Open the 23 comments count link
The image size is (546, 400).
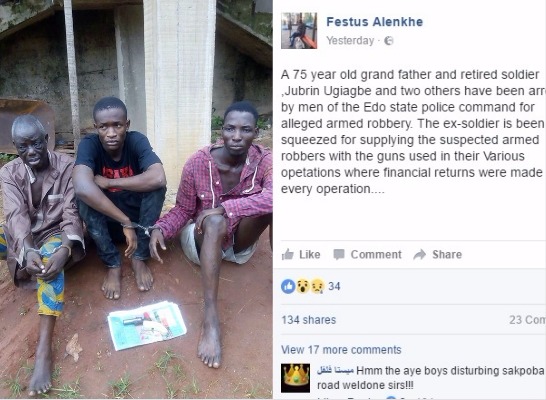point(527,320)
